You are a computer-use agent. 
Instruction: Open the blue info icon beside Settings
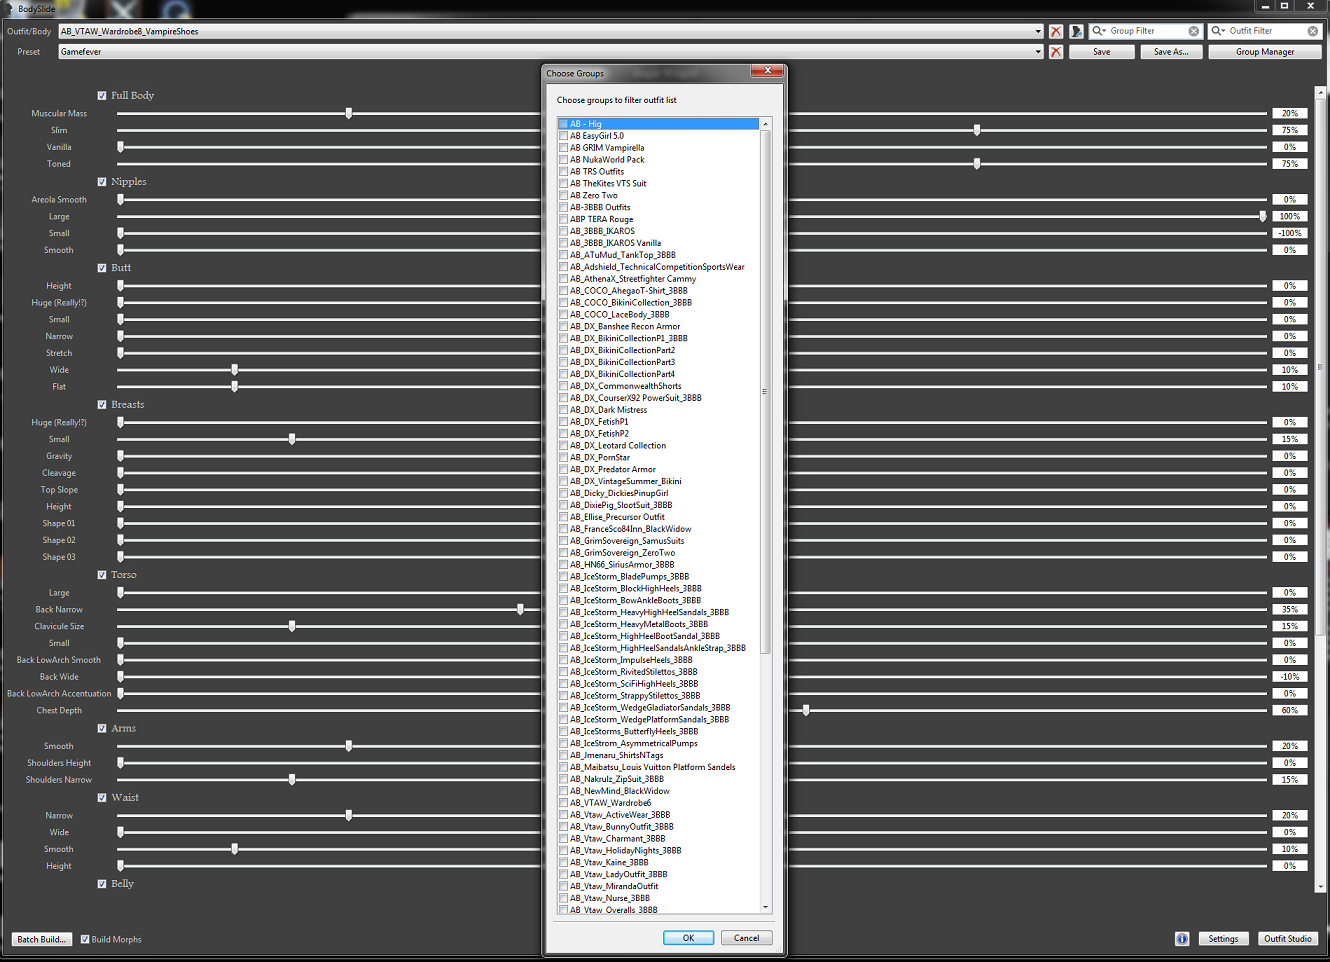coord(1182,939)
